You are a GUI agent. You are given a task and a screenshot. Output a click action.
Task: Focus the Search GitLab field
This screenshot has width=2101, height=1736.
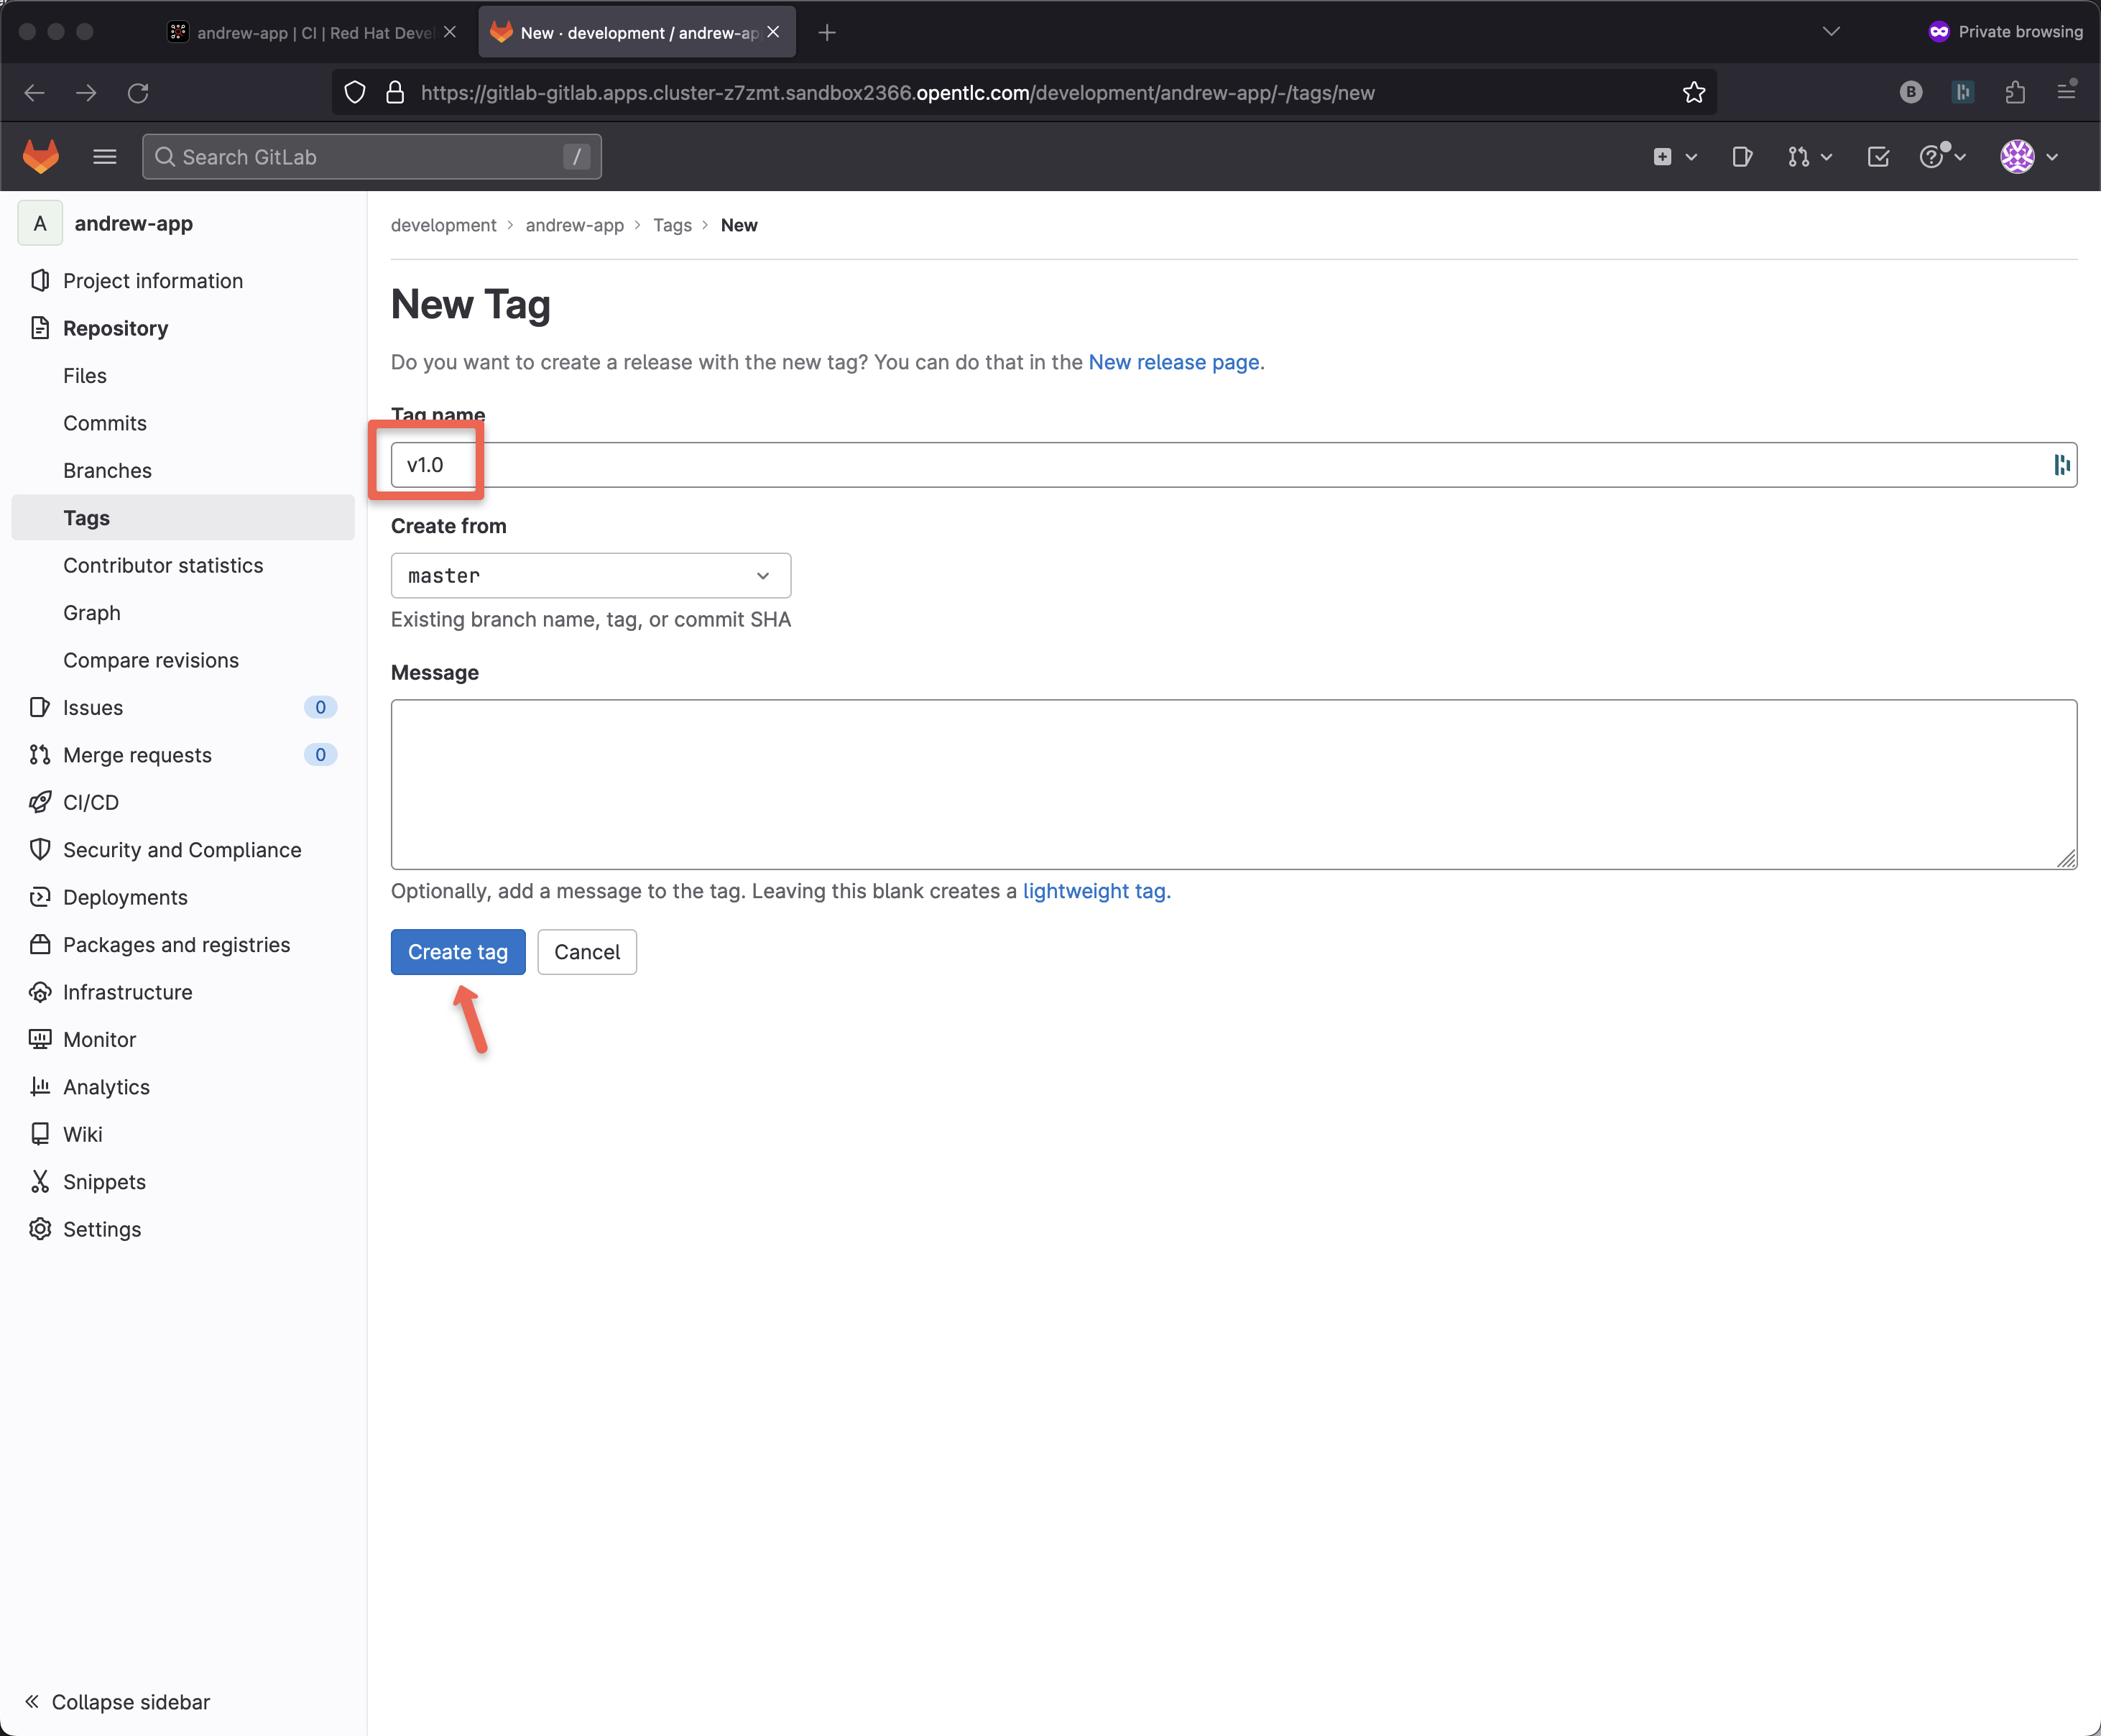pyautogui.click(x=371, y=157)
